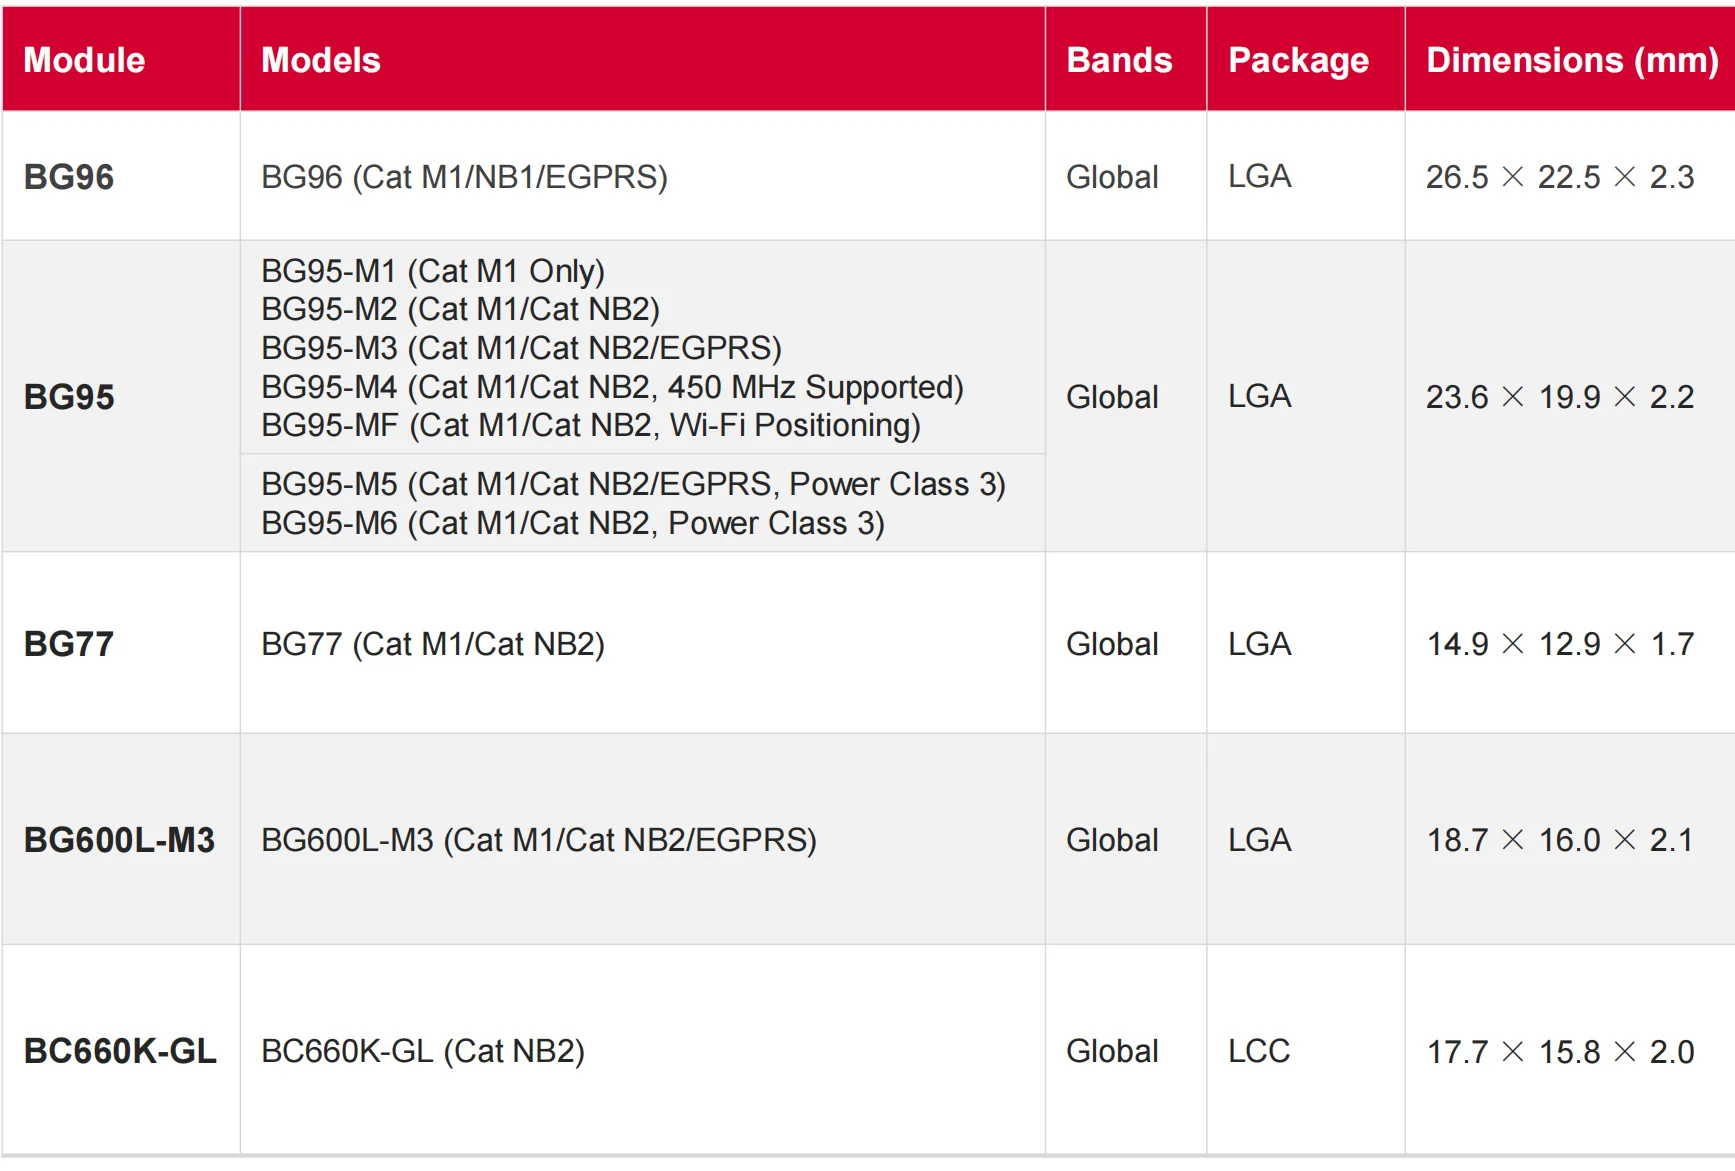Click the Models column header
Screen dimensions: 1735x1171
320,60
